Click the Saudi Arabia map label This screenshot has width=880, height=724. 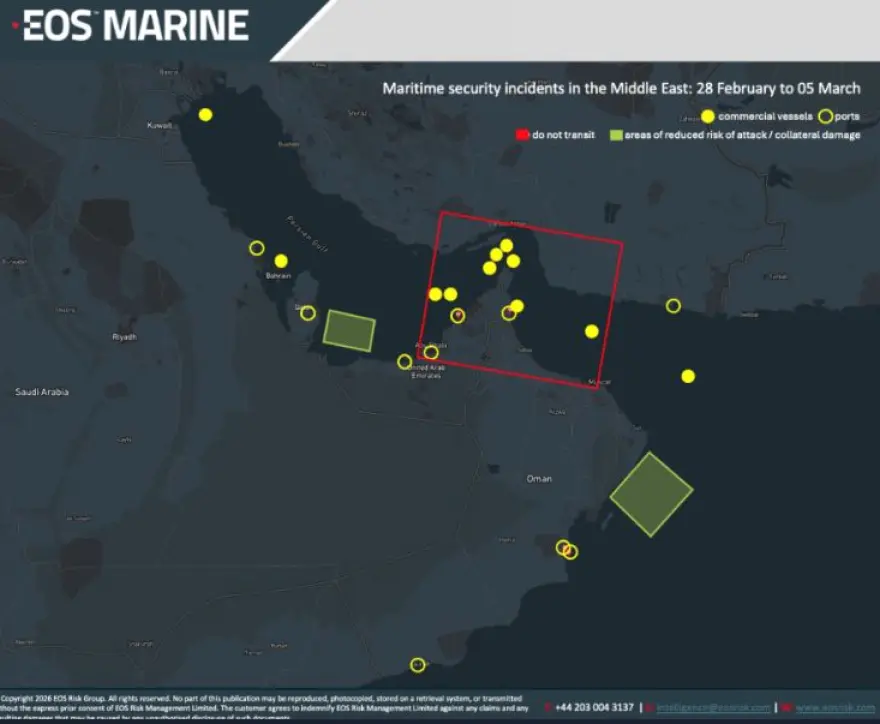pyautogui.click(x=42, y=392)
